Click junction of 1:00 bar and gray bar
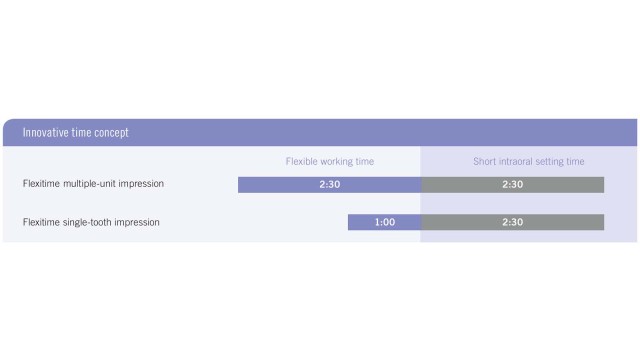Screen dimensions: 640x360 coord(421,222)
